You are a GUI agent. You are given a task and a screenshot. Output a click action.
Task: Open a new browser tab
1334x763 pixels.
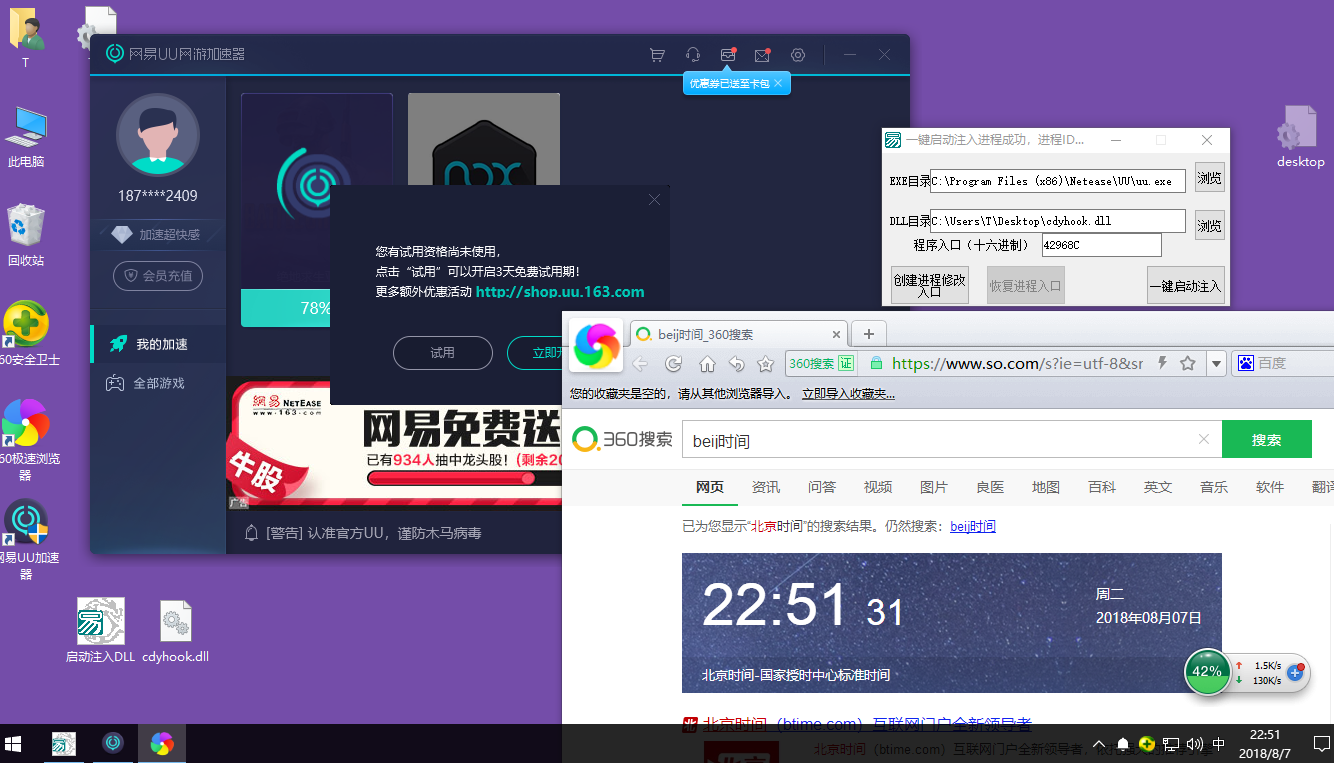(869, 334)
